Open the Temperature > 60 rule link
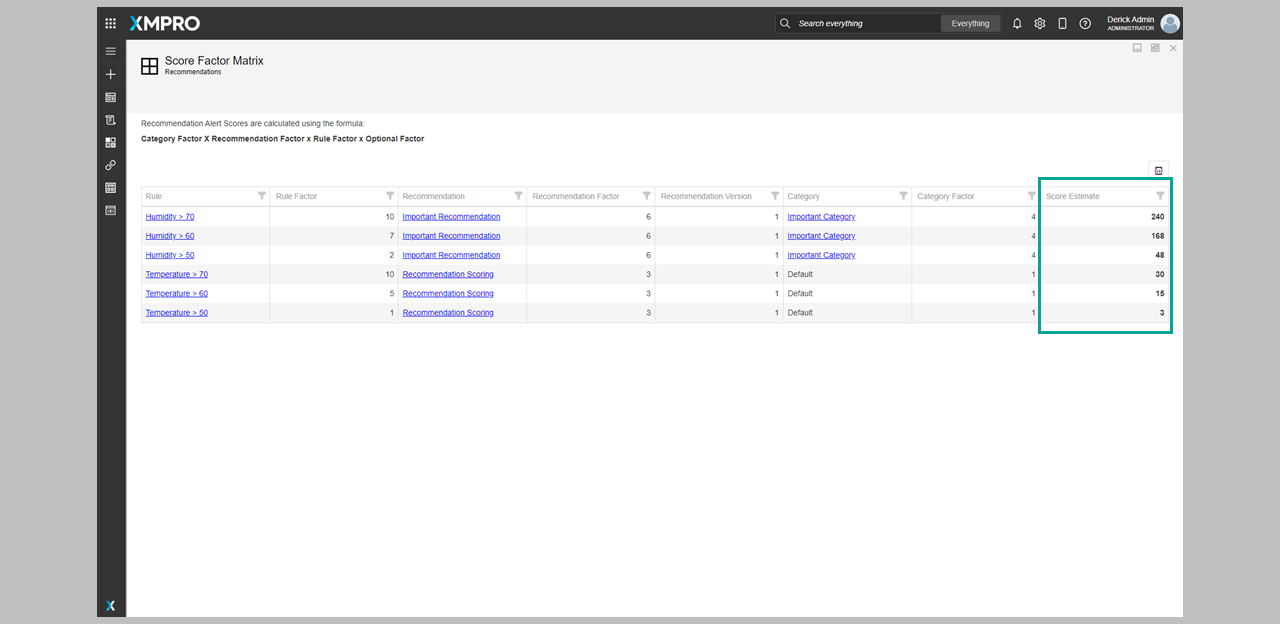The width and height of the screenshot is (1280, 624). [x=177, y=294]
